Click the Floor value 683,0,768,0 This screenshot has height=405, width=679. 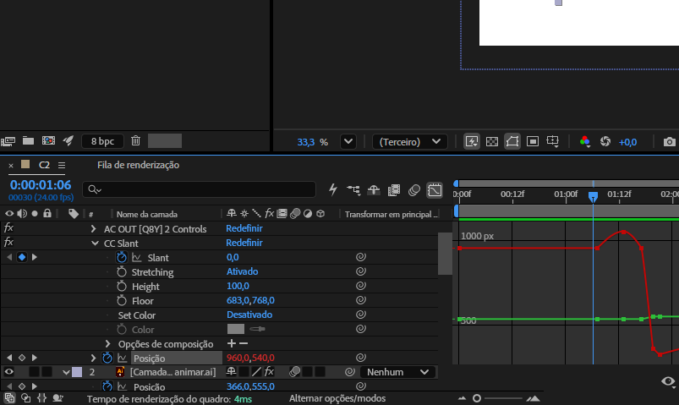pos(250,300)
